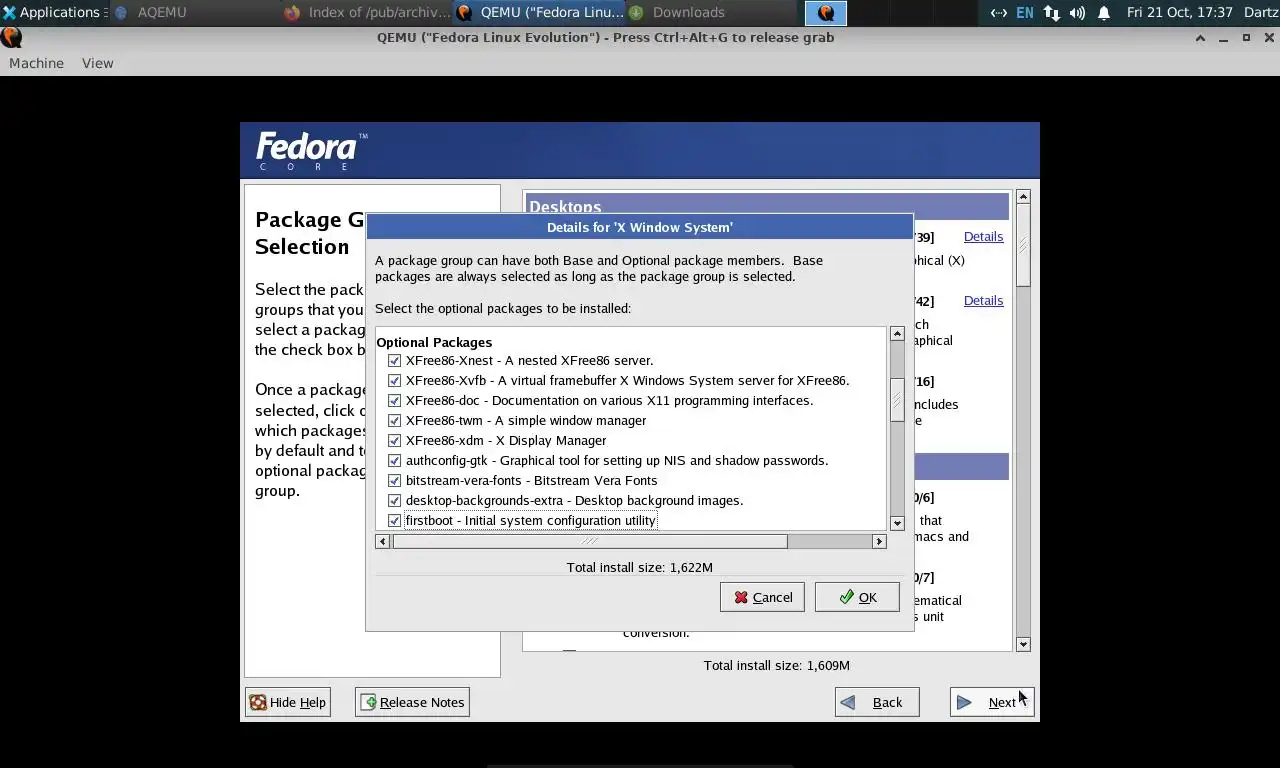Click the Total install size: 1,609M label

click(x=777, y=665)
